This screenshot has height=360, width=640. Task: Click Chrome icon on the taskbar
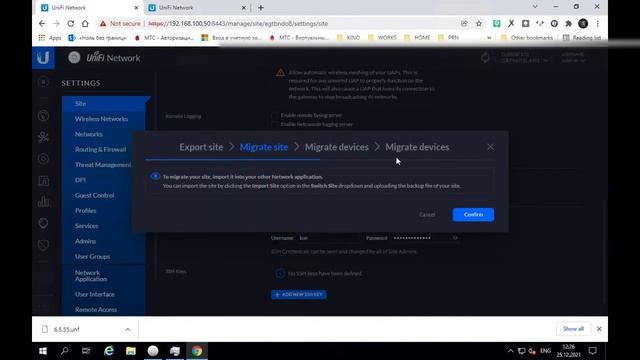[197, 351]
